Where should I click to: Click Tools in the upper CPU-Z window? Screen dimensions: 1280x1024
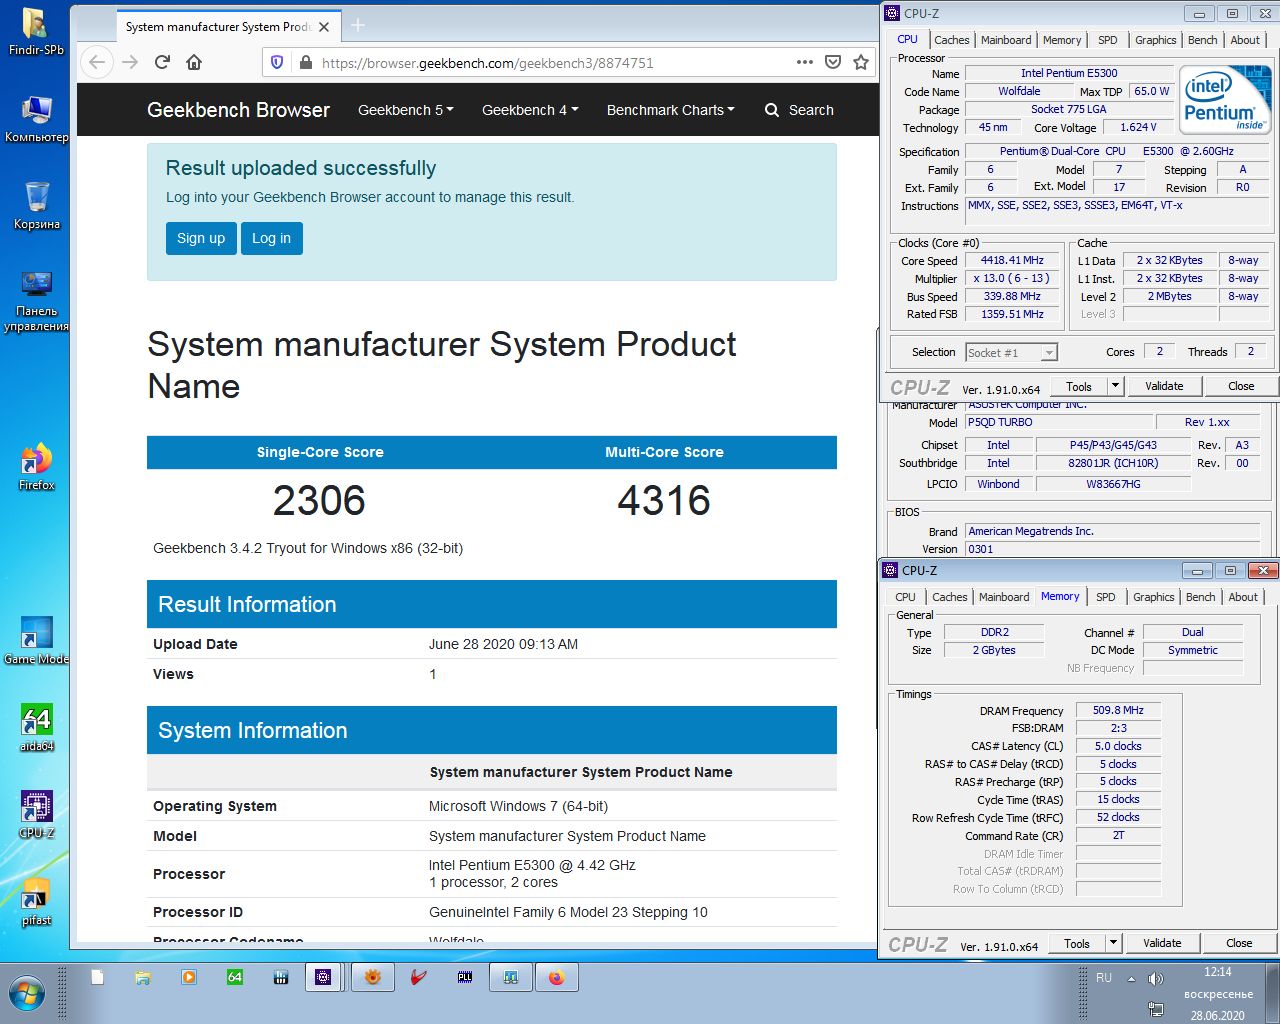tap(1079, 386)
